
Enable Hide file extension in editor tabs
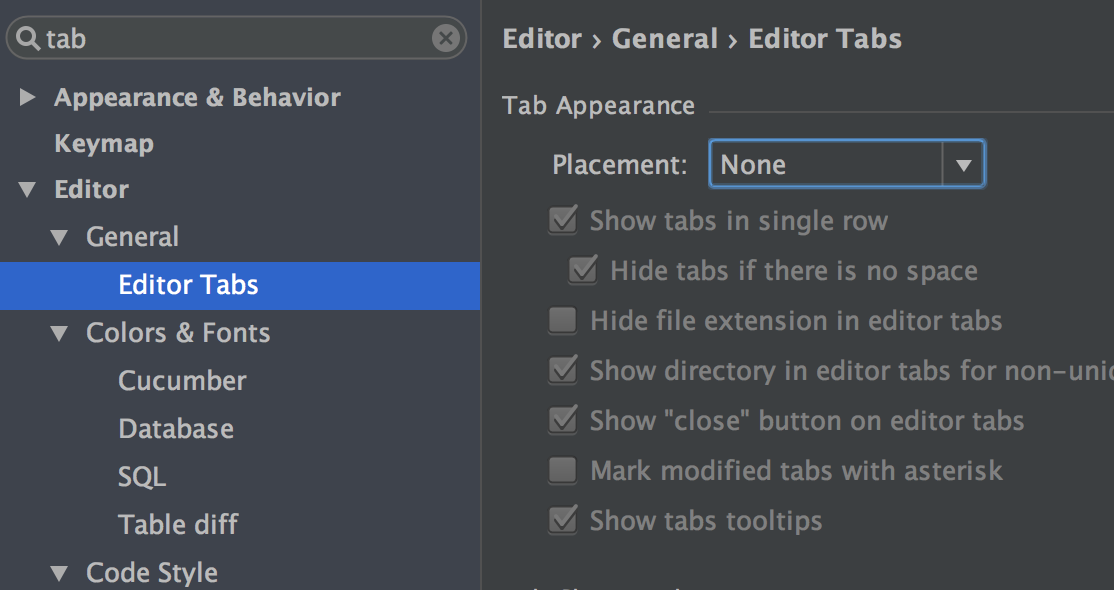click(563, 321)
